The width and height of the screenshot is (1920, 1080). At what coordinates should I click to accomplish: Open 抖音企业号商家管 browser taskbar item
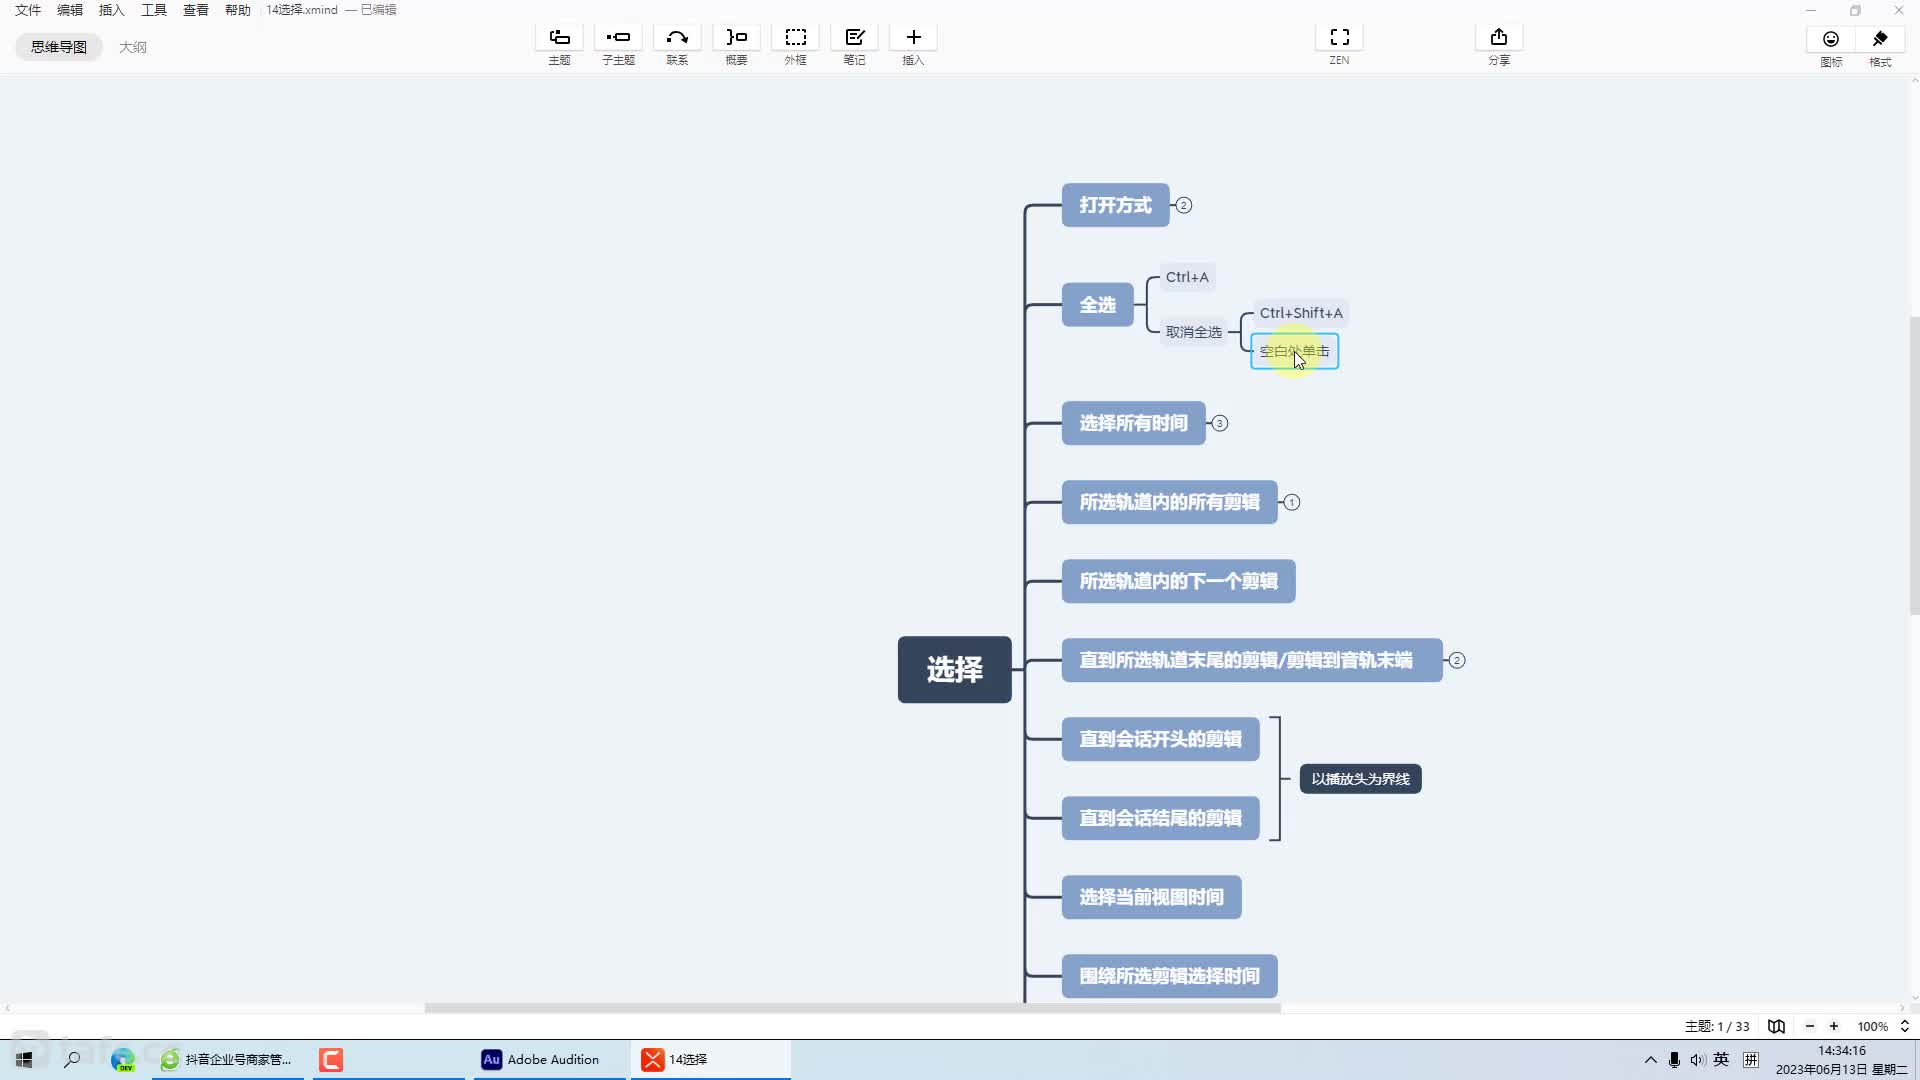tap(228, 1059)
